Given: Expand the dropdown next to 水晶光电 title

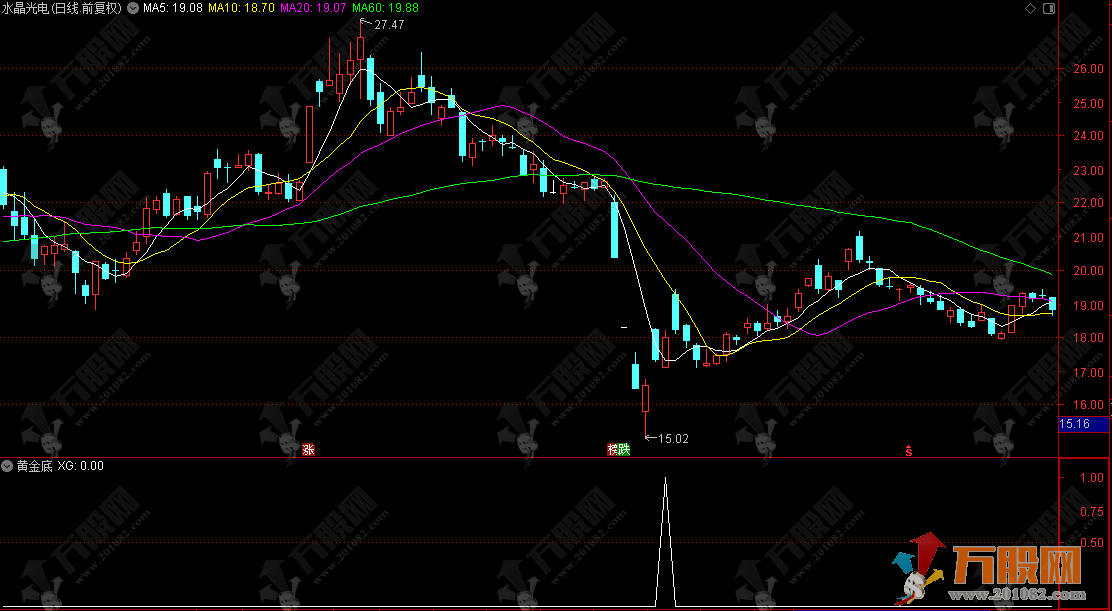Looking at the screenshot, I should (132, 8).
